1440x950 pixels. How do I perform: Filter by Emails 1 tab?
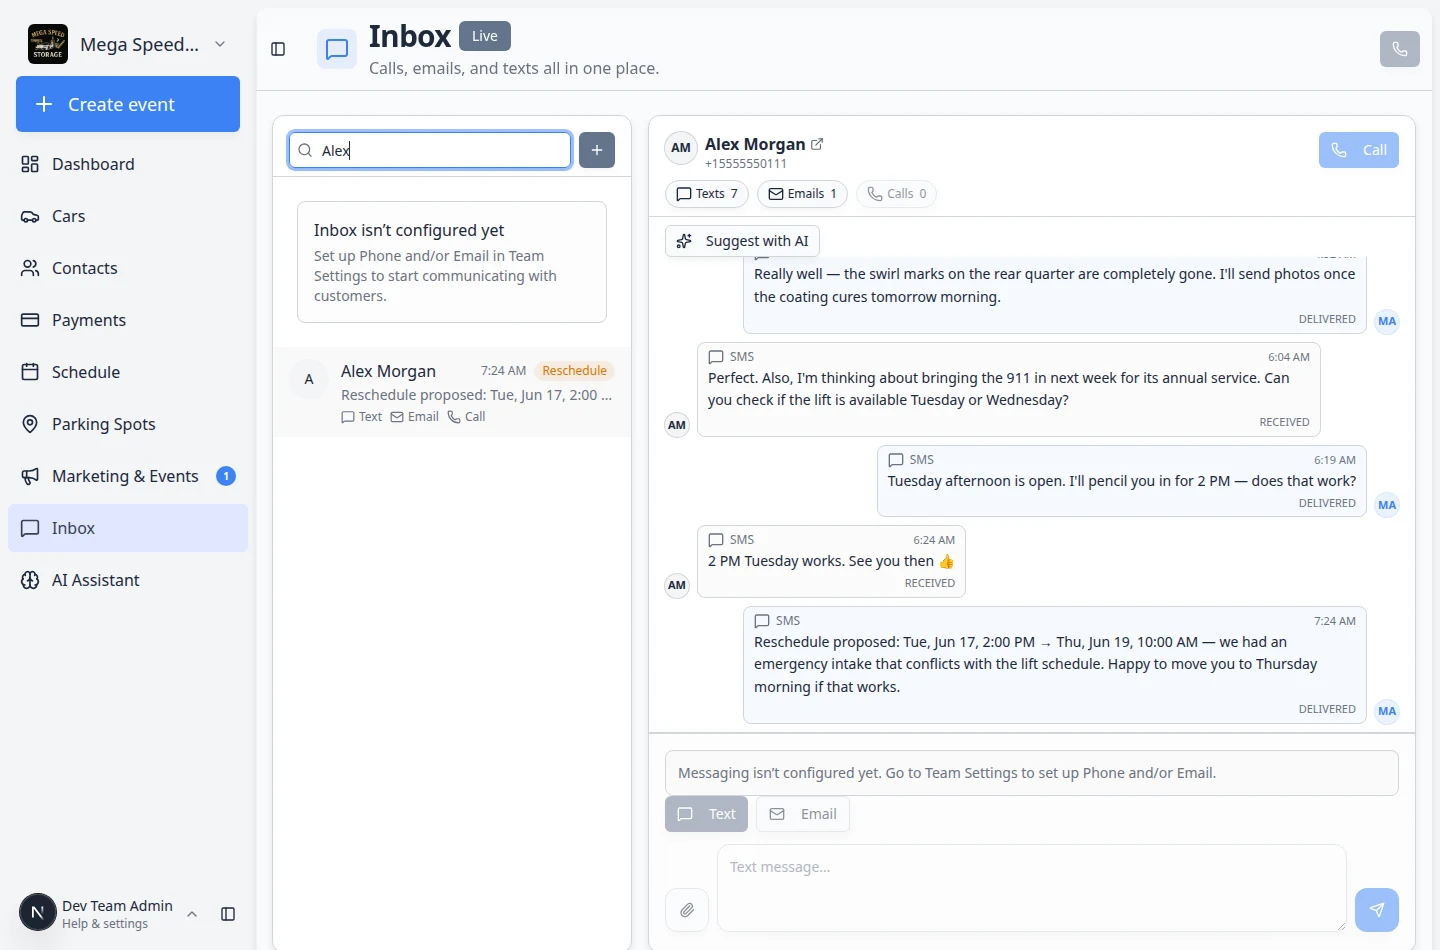[x=802, y=194]
